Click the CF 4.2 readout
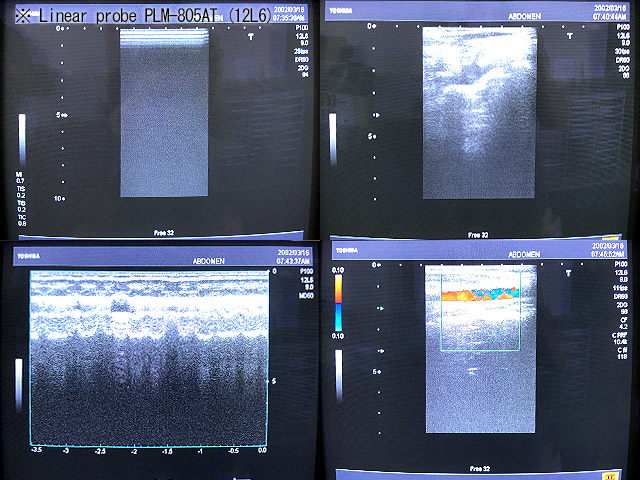Viewport: 640px width, 480px height. [623, 323]
